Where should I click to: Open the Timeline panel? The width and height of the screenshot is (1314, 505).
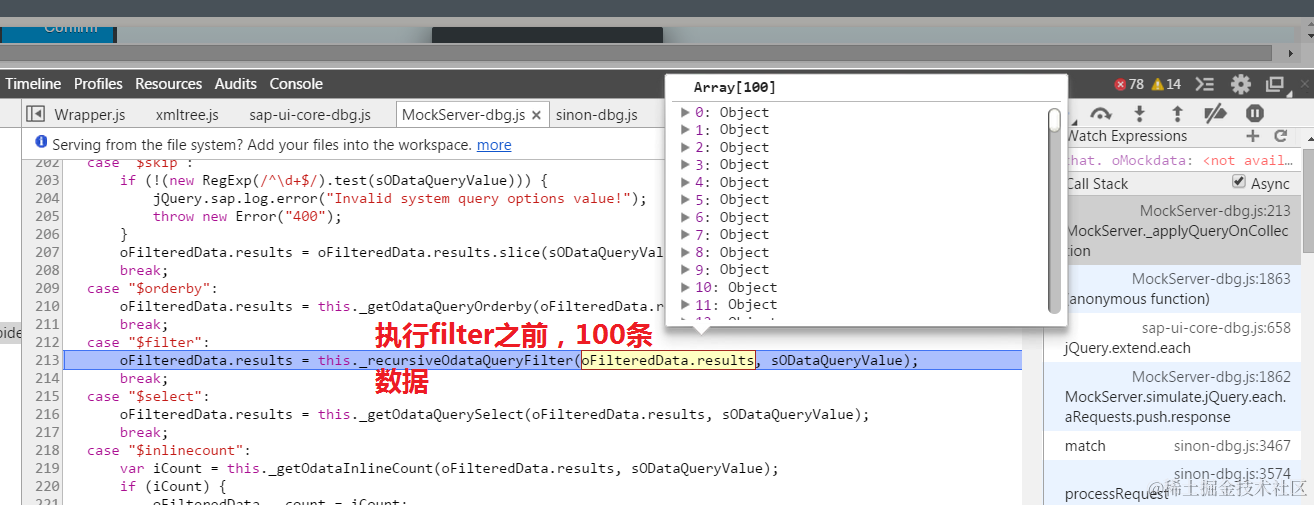coord(33,84)
